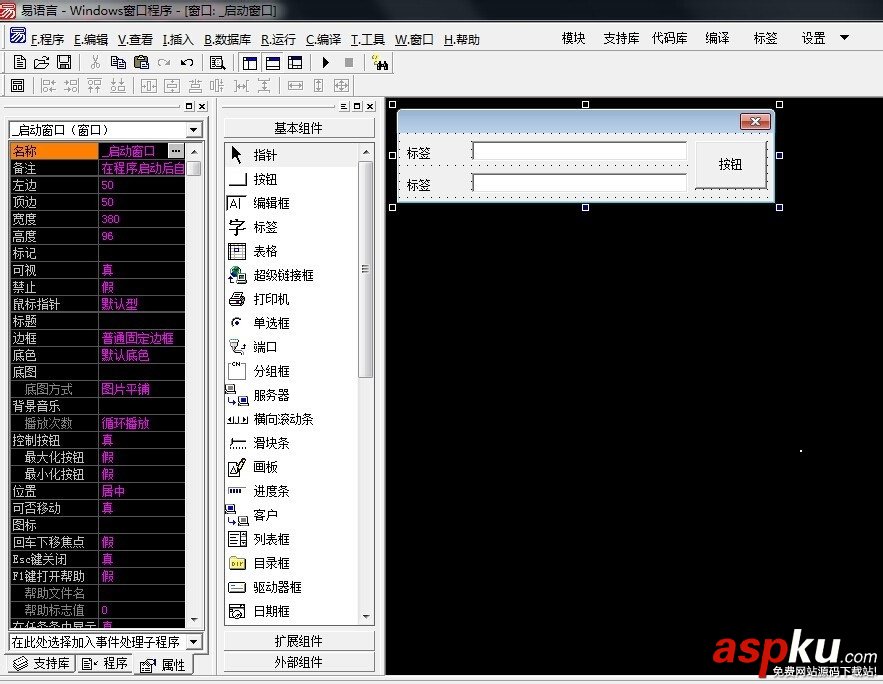Click the Open file folder icon
The width and height of the screenshot is (883, 684).
(42, 62)
